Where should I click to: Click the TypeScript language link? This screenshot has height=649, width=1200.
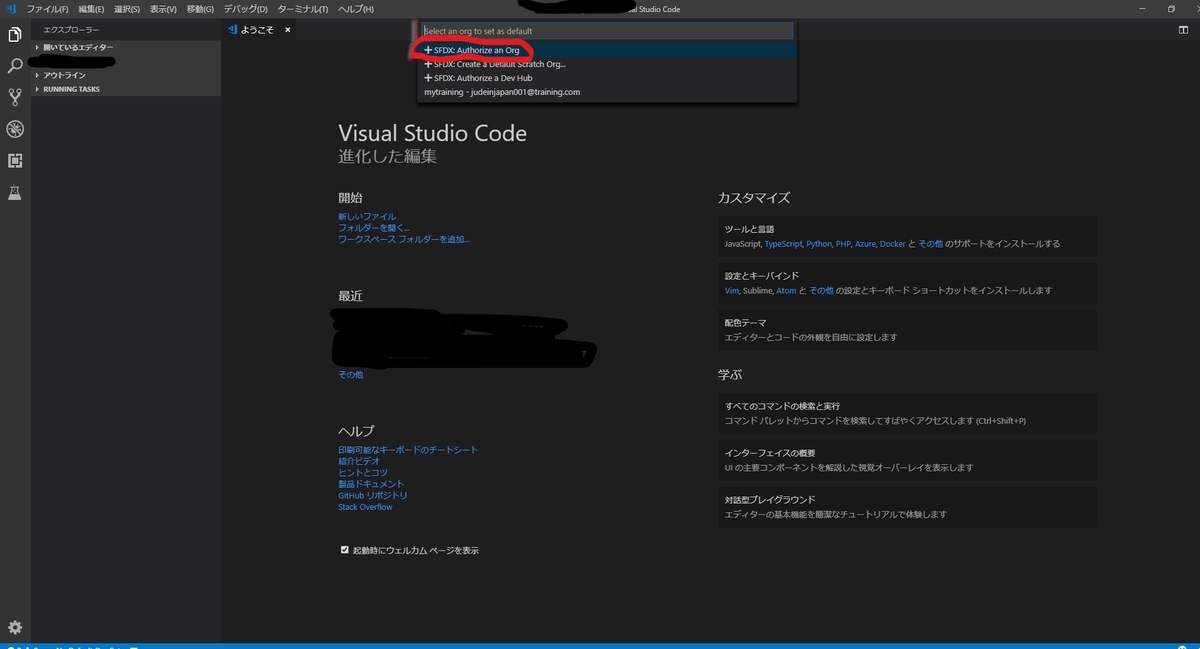coord(784,244)
